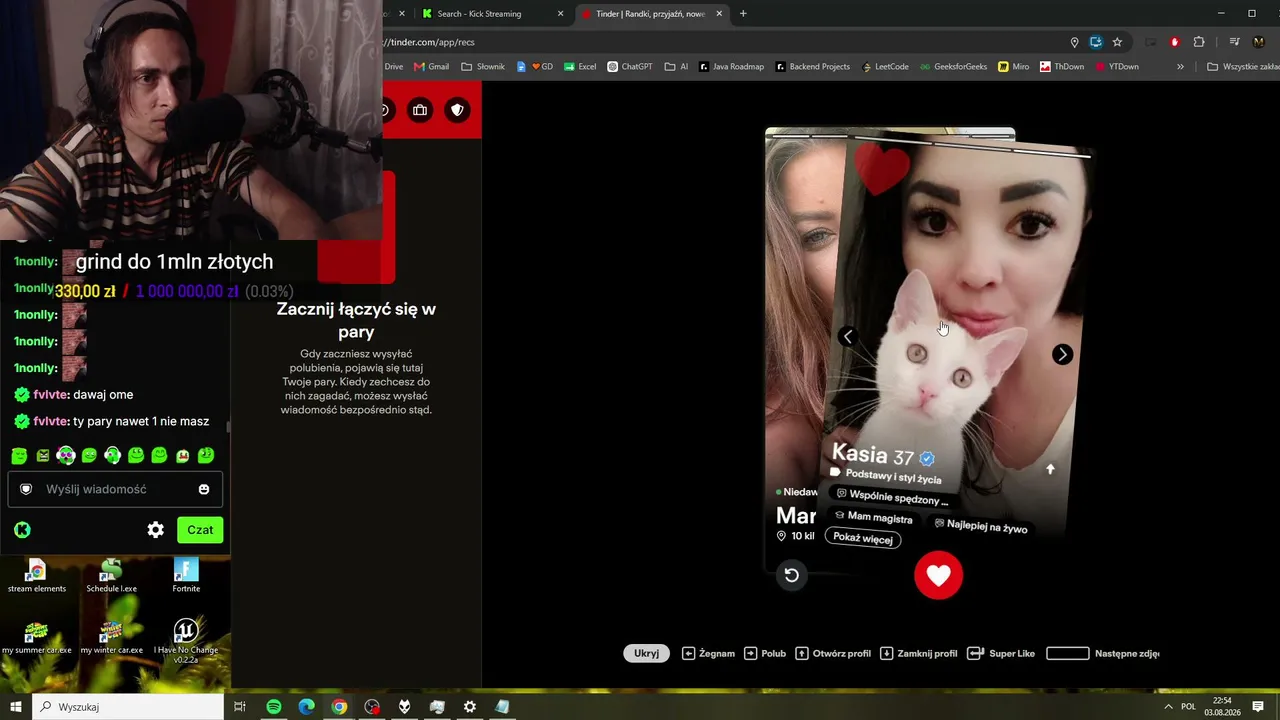
Task: Click the 'Wyślij wiadomość' chat input
Action: point(116,489)
